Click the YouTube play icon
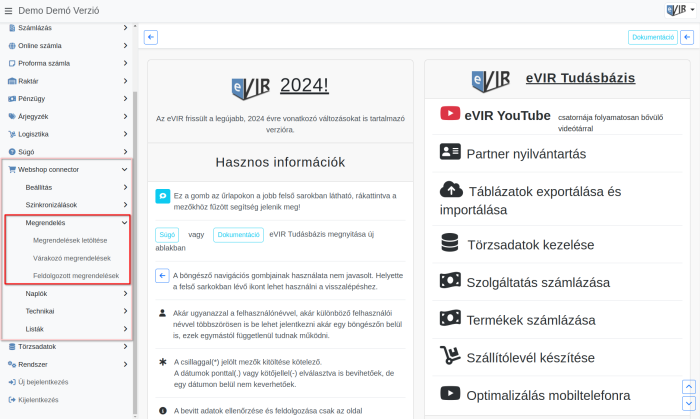The width and height of the screenshot is (700, 419). [450, 113]
